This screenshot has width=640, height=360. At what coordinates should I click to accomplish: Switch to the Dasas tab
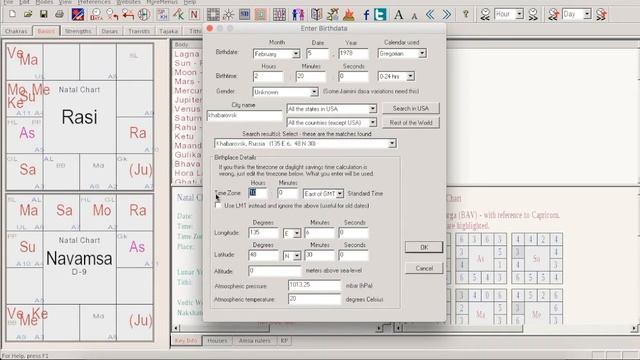(109, 31)
